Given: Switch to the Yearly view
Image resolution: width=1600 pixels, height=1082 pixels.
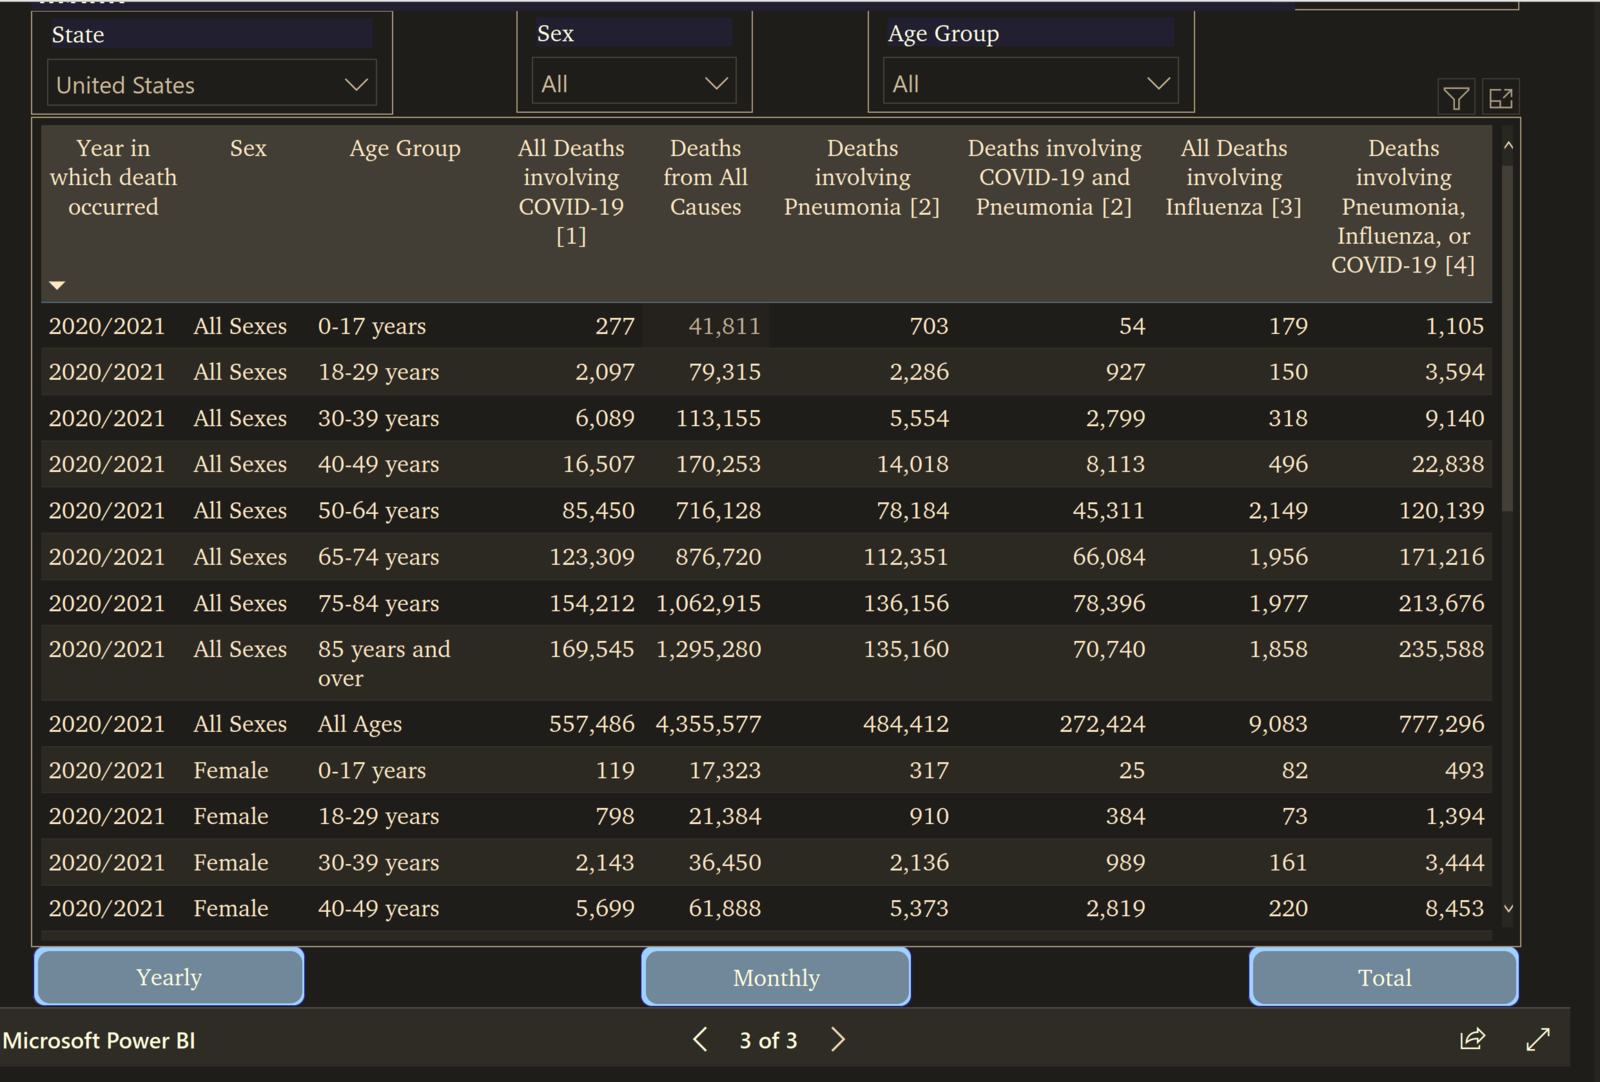Looking at the screenshot, I should pos(169,977).
